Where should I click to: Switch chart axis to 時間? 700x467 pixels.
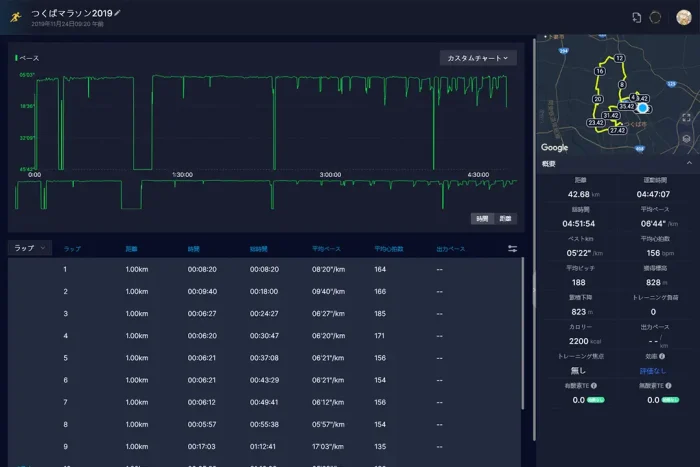tap(481, 218)
